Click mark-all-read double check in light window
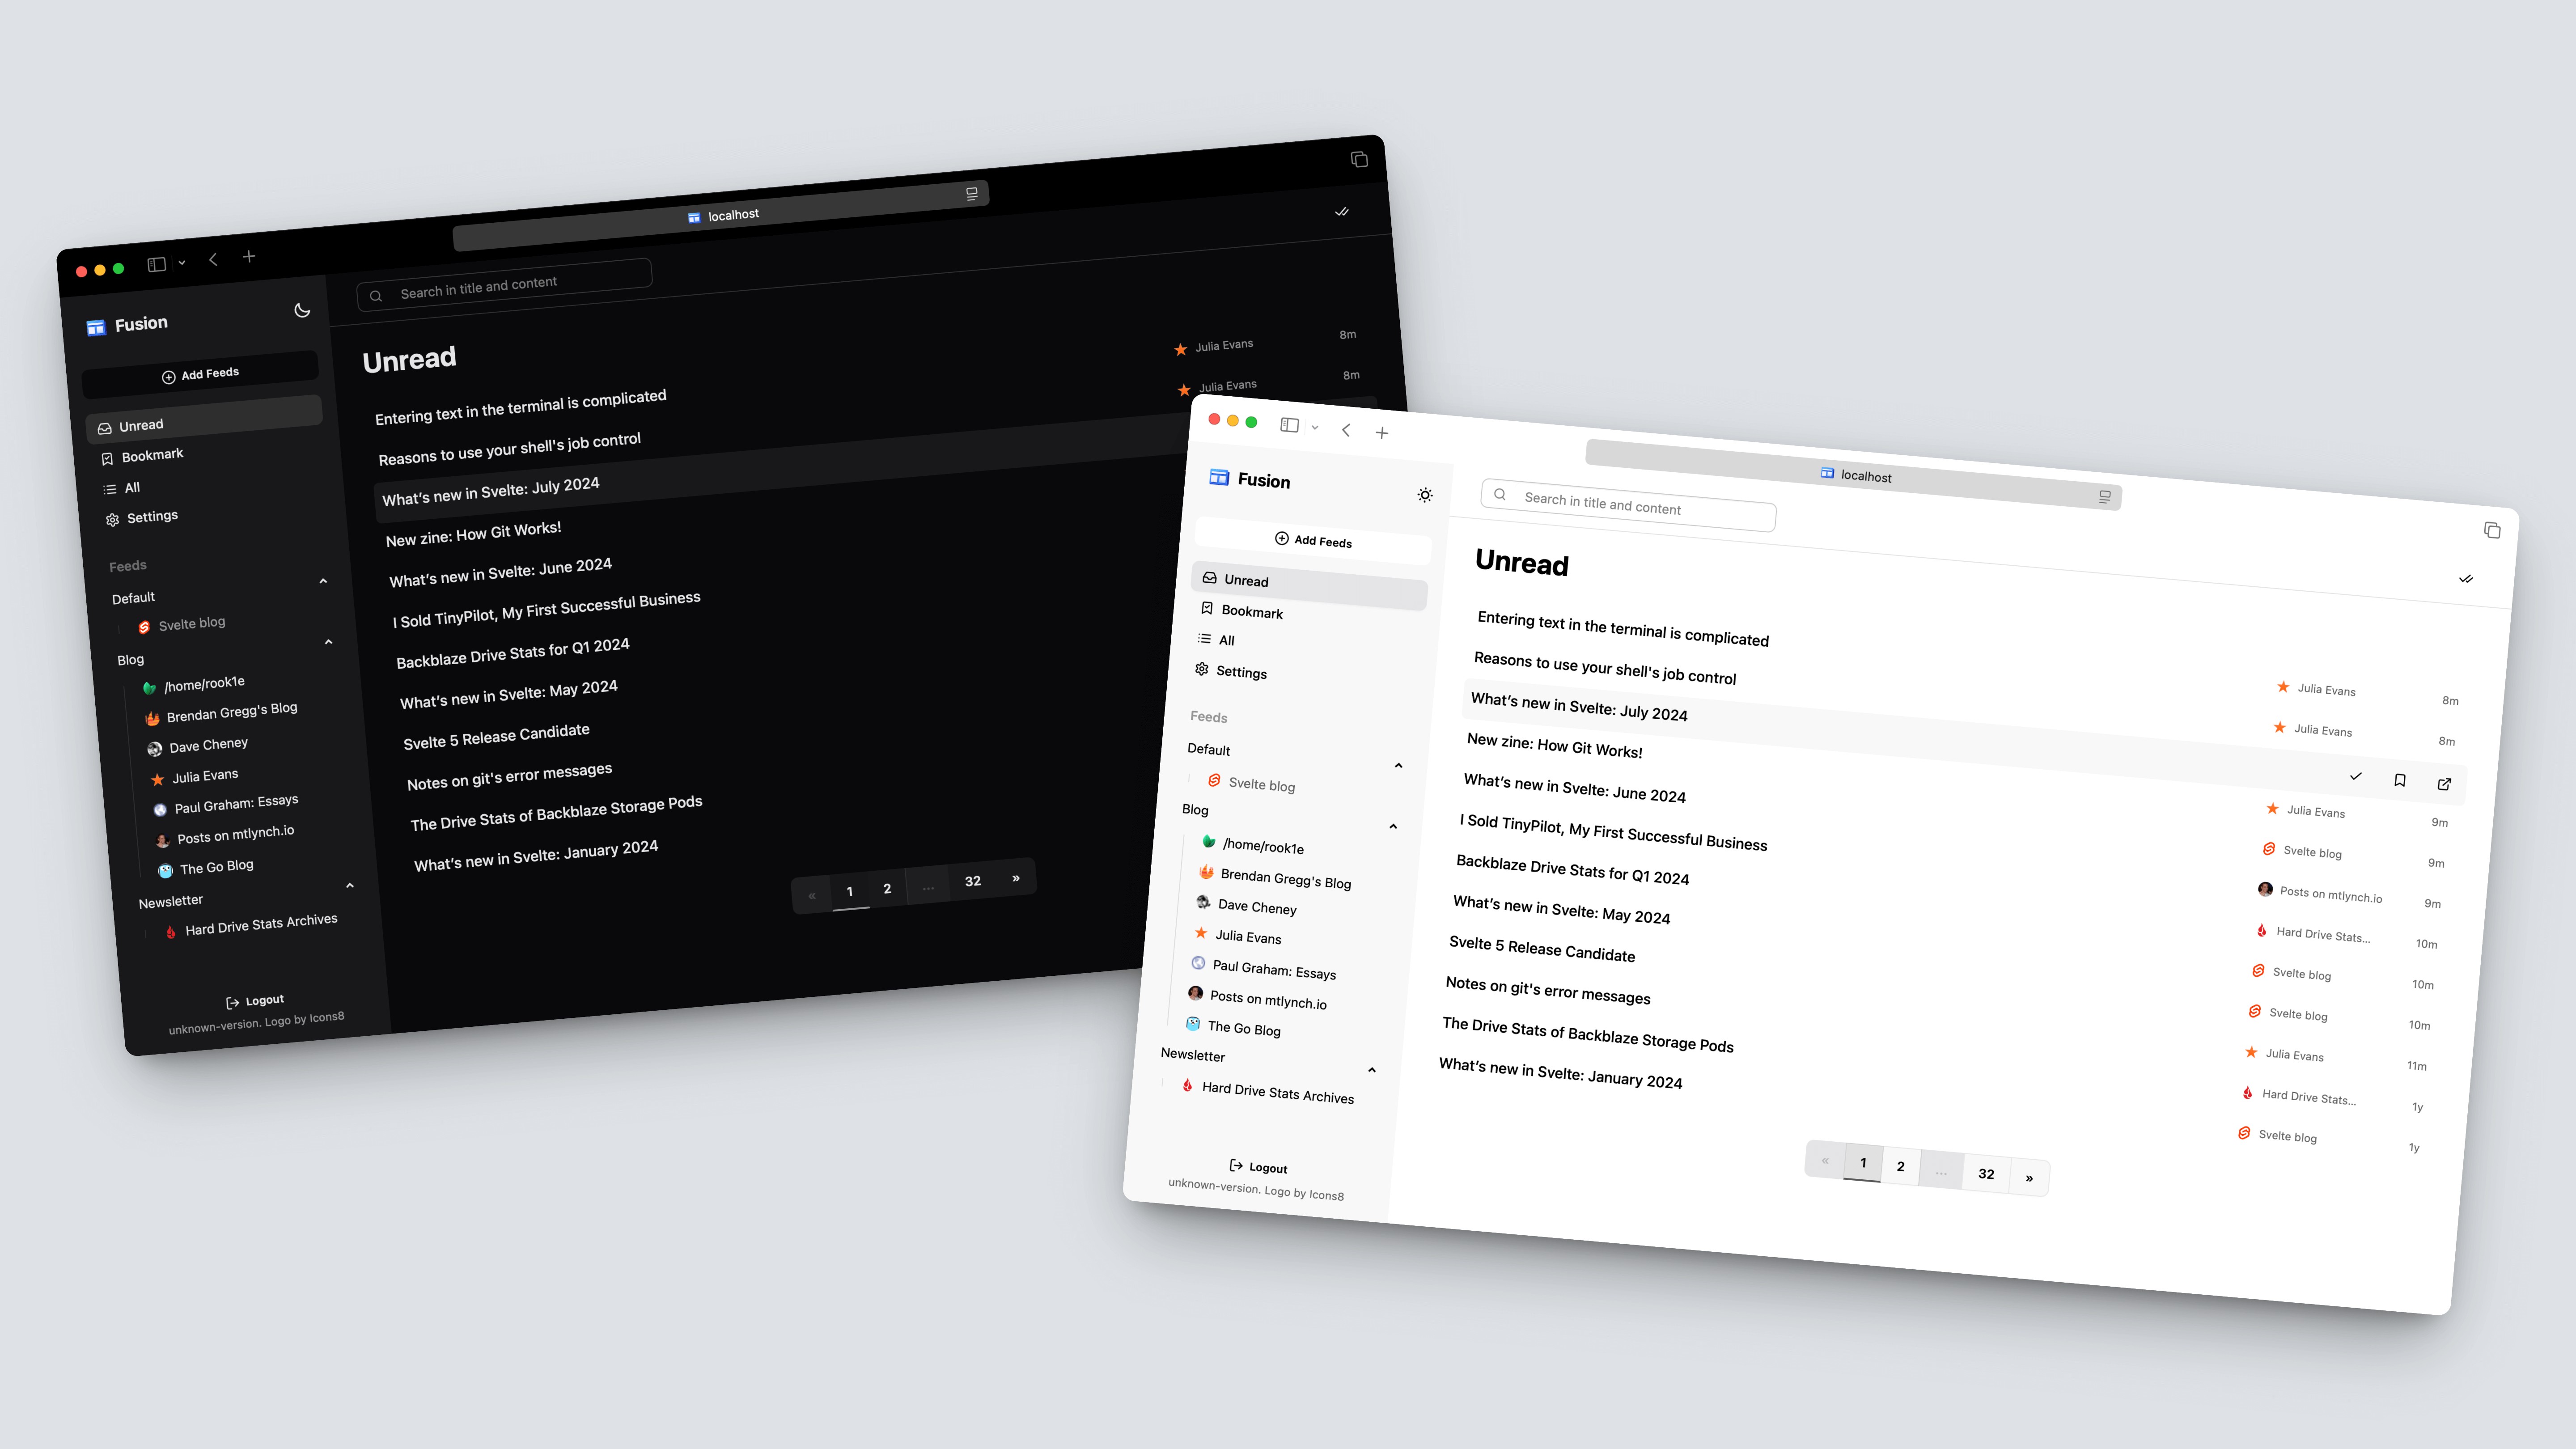 pos(2466,579)
